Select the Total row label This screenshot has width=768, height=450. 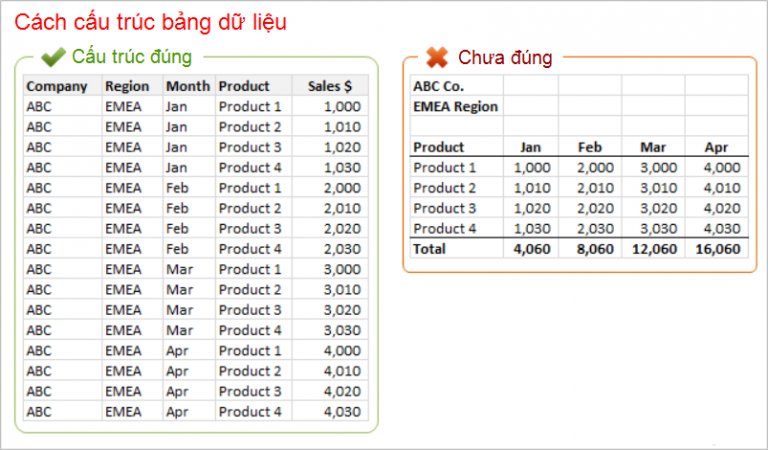[430, 248]
